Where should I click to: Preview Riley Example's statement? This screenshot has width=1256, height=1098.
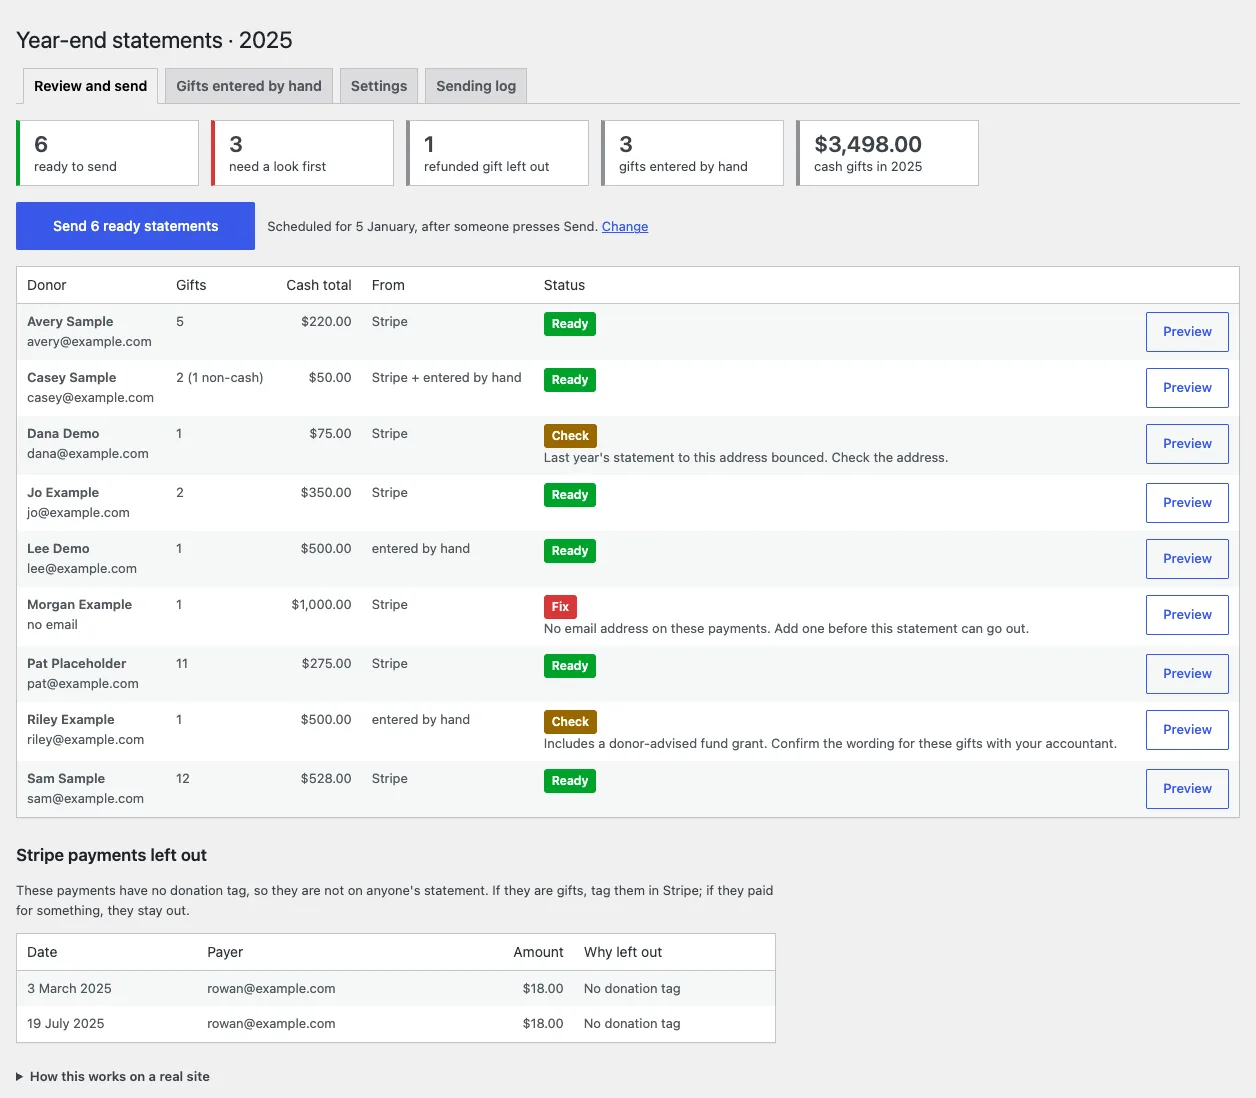click(1187, 730)
